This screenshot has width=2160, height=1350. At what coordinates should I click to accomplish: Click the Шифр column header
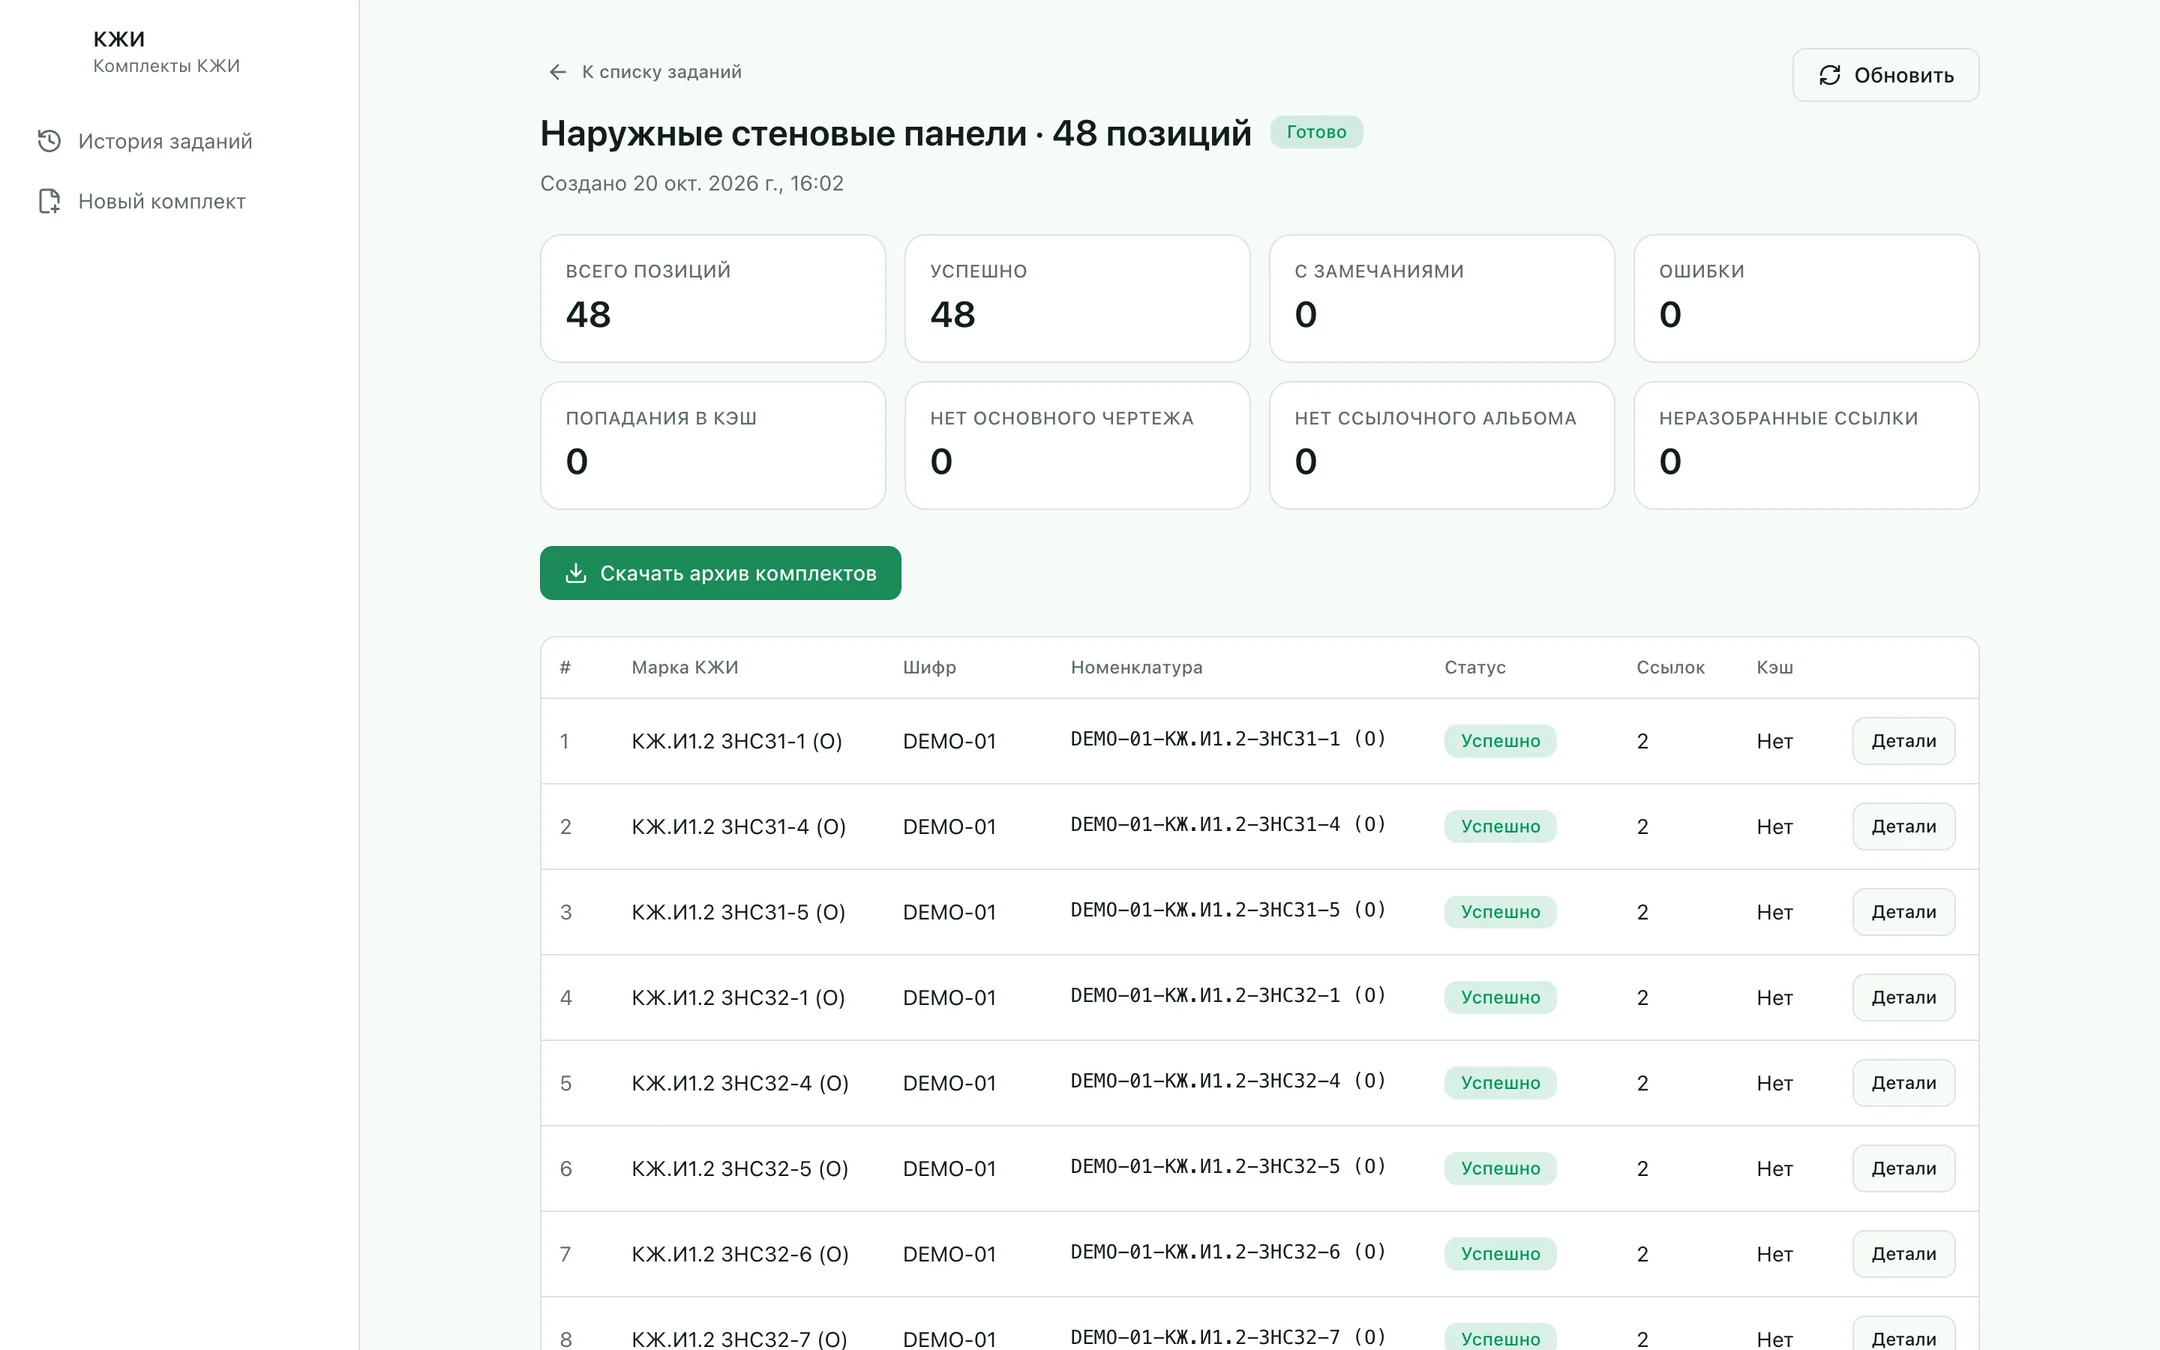[x=929, y=667]
